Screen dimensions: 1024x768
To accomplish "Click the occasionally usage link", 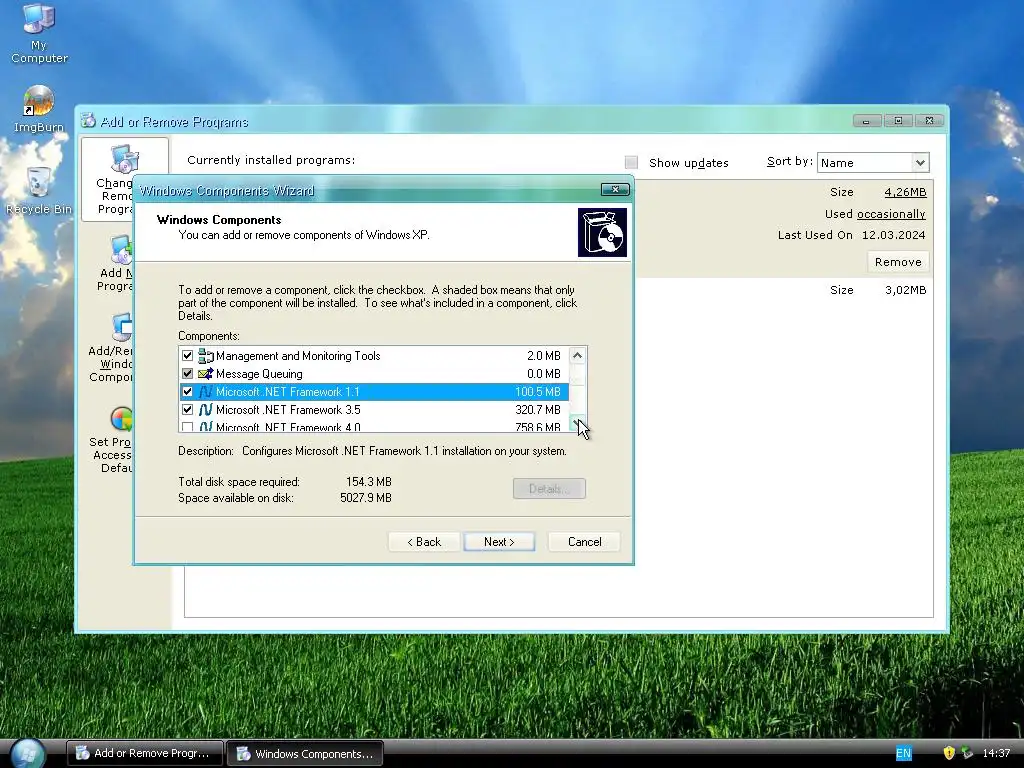I will [891, 214].
